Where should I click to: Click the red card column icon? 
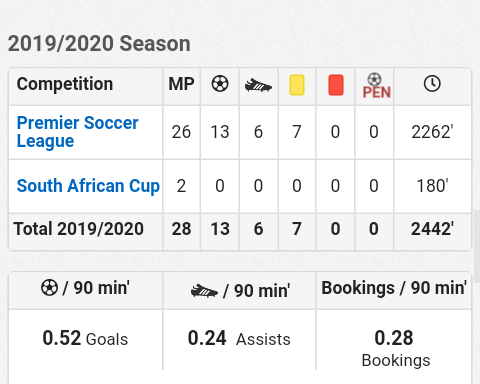coord(336,85)
